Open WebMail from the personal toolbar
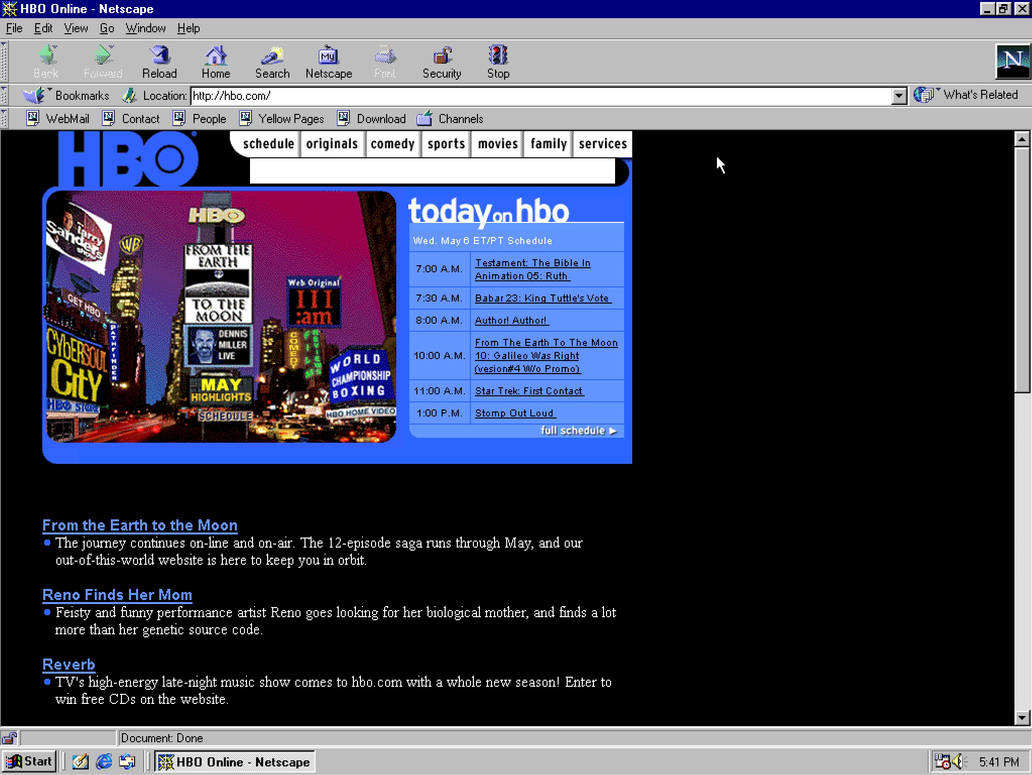The width and height of the screenshot is (1032, 775). point(62,118)
